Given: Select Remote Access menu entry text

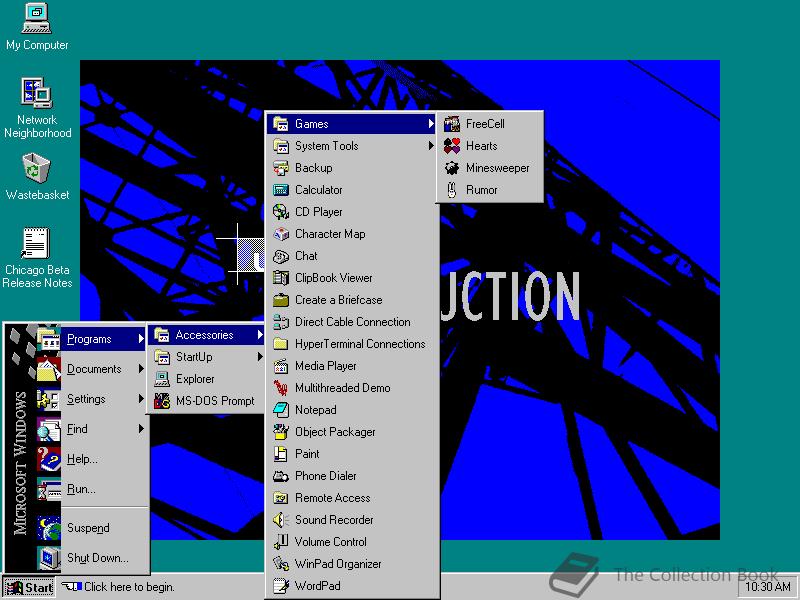Looking at the screenshot, I should (333, 498).
